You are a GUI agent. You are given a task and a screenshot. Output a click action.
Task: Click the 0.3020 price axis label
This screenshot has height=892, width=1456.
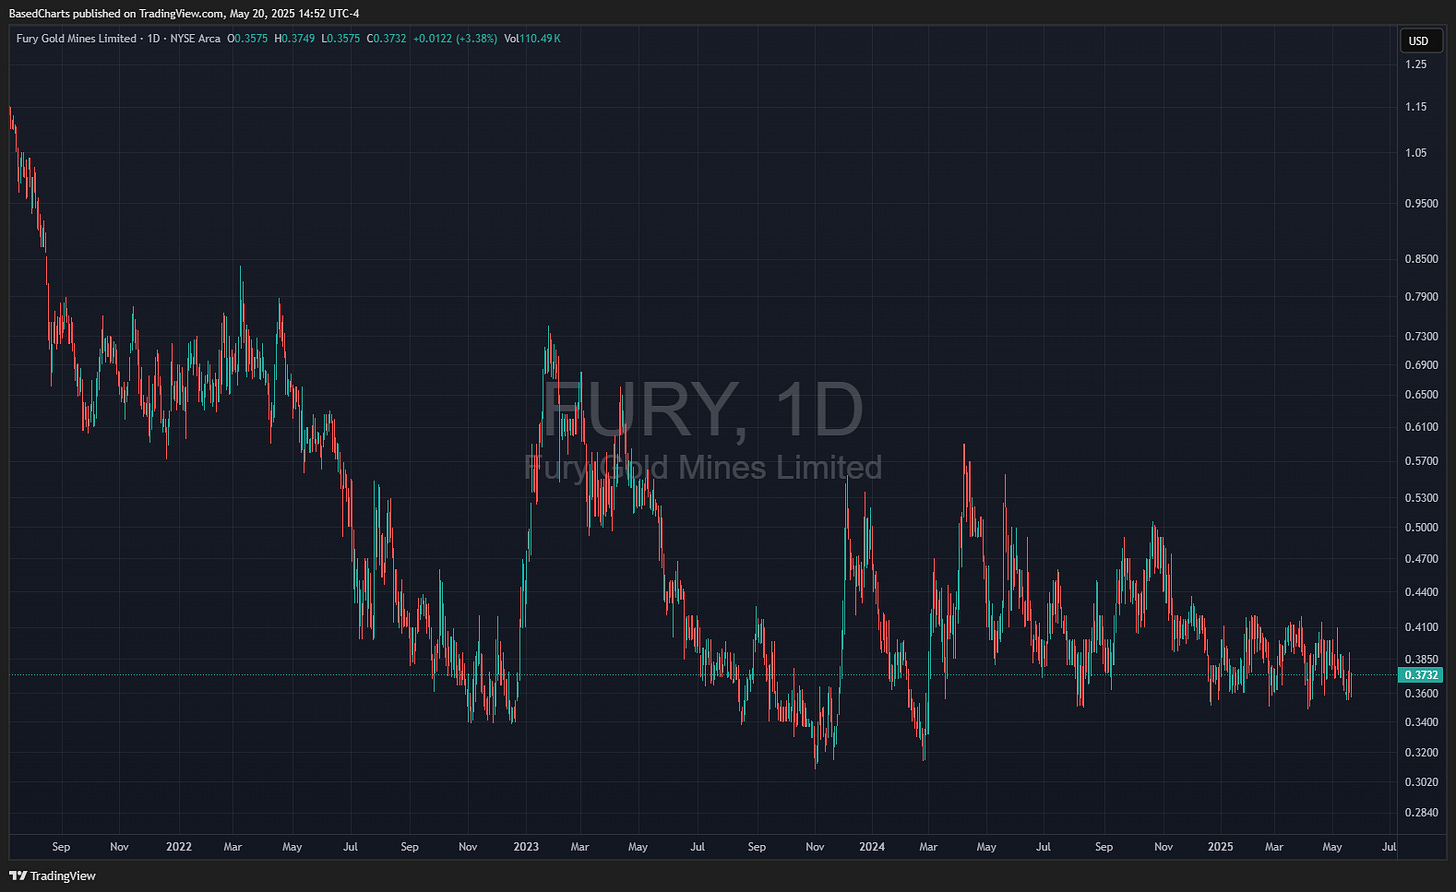tap(1421, 781)
